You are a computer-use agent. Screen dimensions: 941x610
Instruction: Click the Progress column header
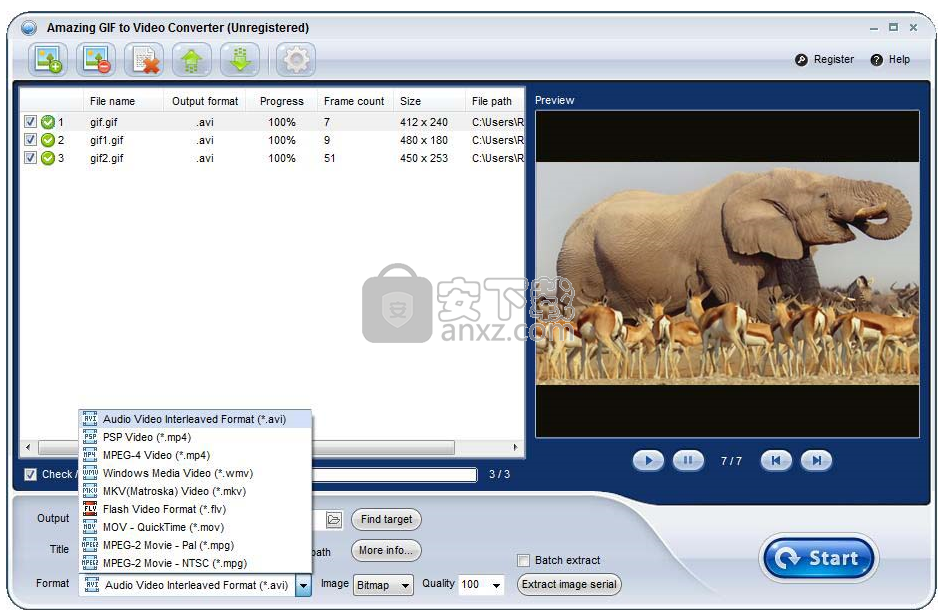click(282, 101)
